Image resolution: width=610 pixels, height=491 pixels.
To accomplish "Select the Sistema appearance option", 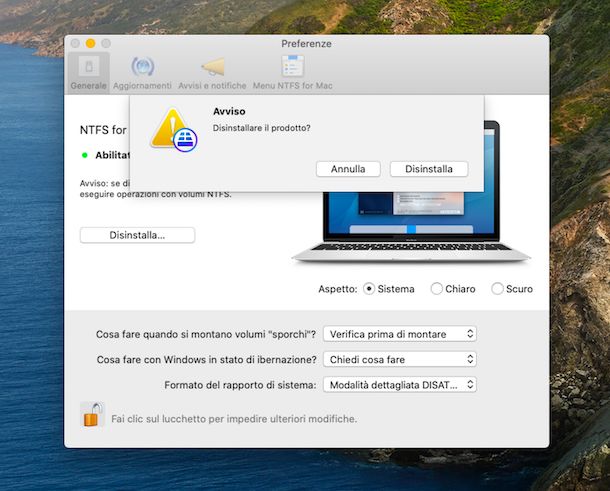I will [x=369, y=289].
